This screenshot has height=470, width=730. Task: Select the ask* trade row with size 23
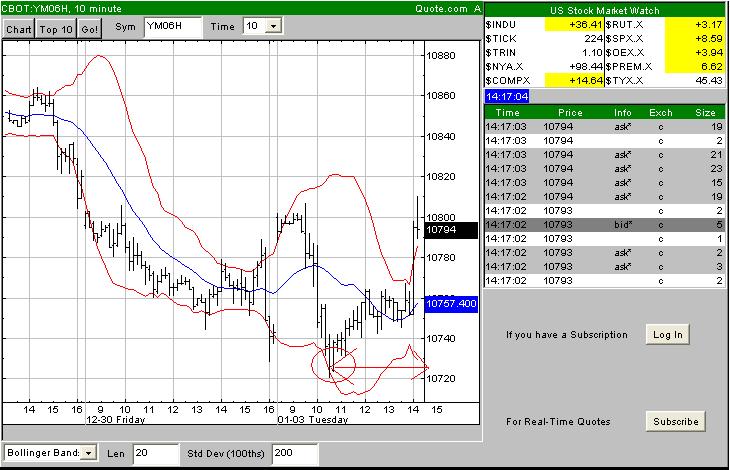[604, 169]
